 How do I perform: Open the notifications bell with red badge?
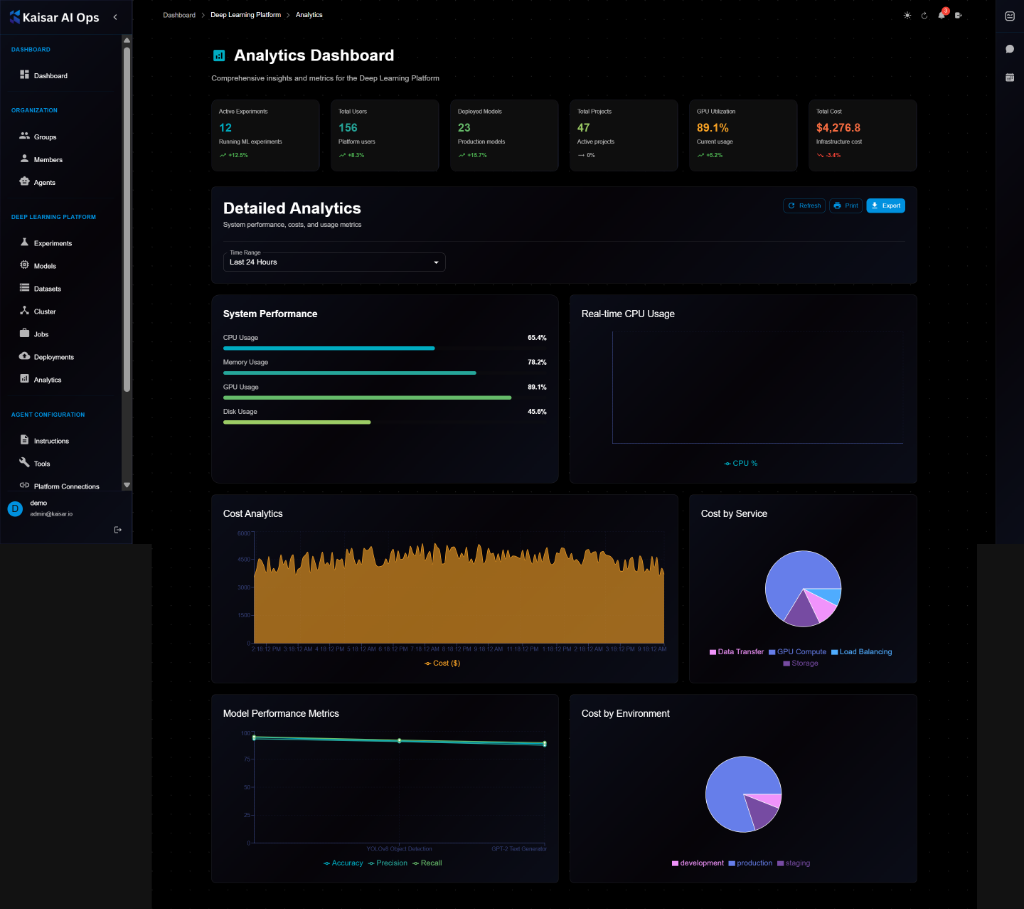[940, 15]
